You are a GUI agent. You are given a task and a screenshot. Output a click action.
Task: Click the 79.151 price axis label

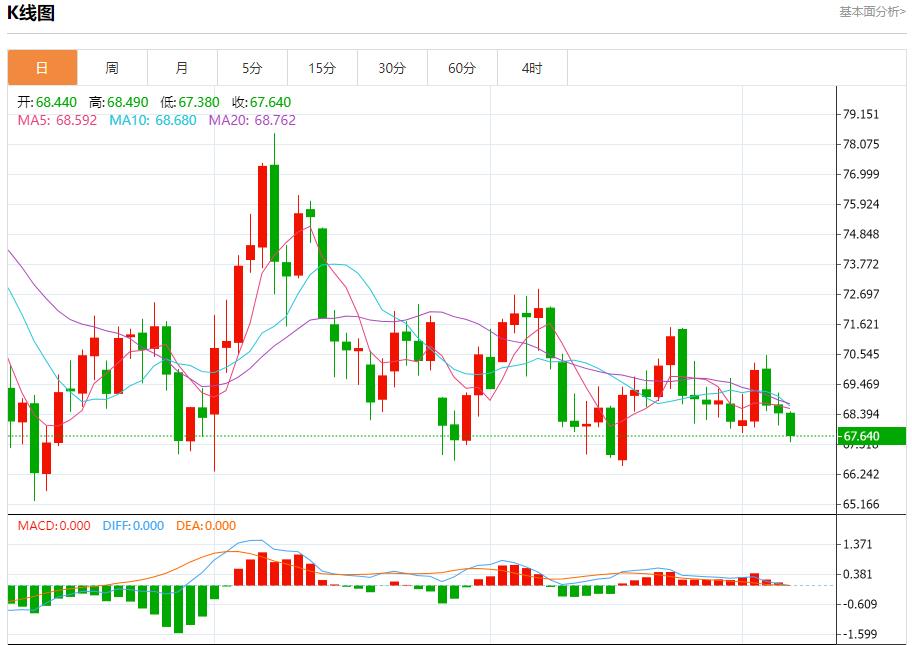tap(861, 114)
